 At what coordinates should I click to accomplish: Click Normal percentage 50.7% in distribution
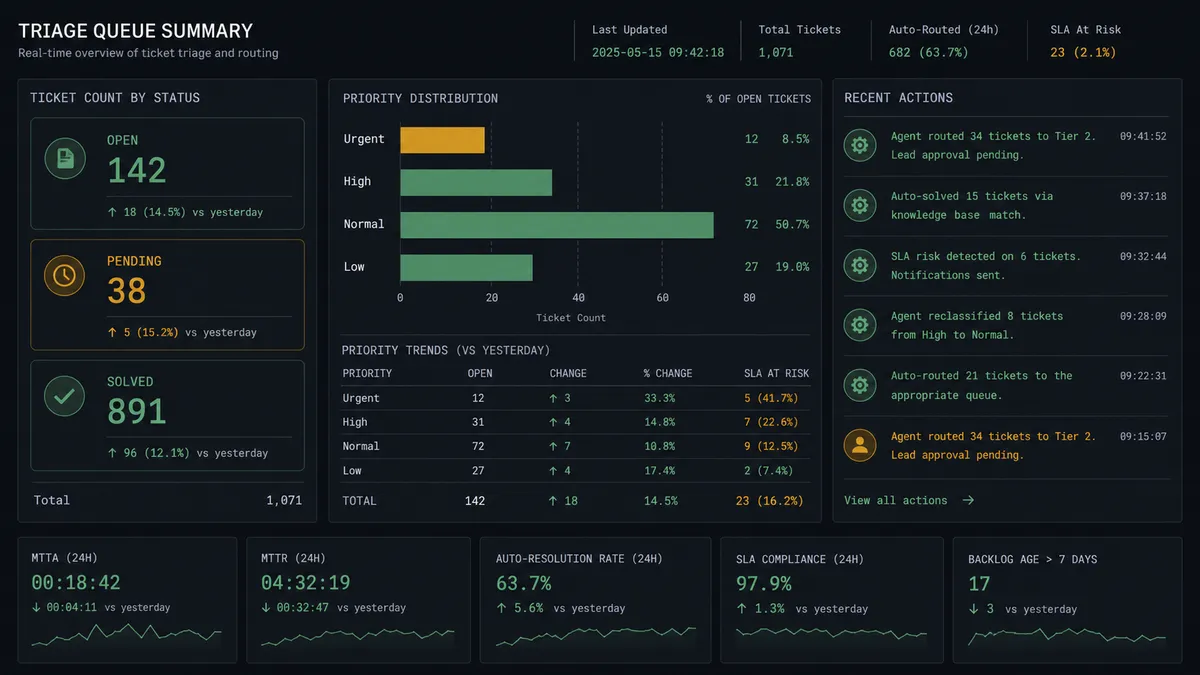point(793,225)
